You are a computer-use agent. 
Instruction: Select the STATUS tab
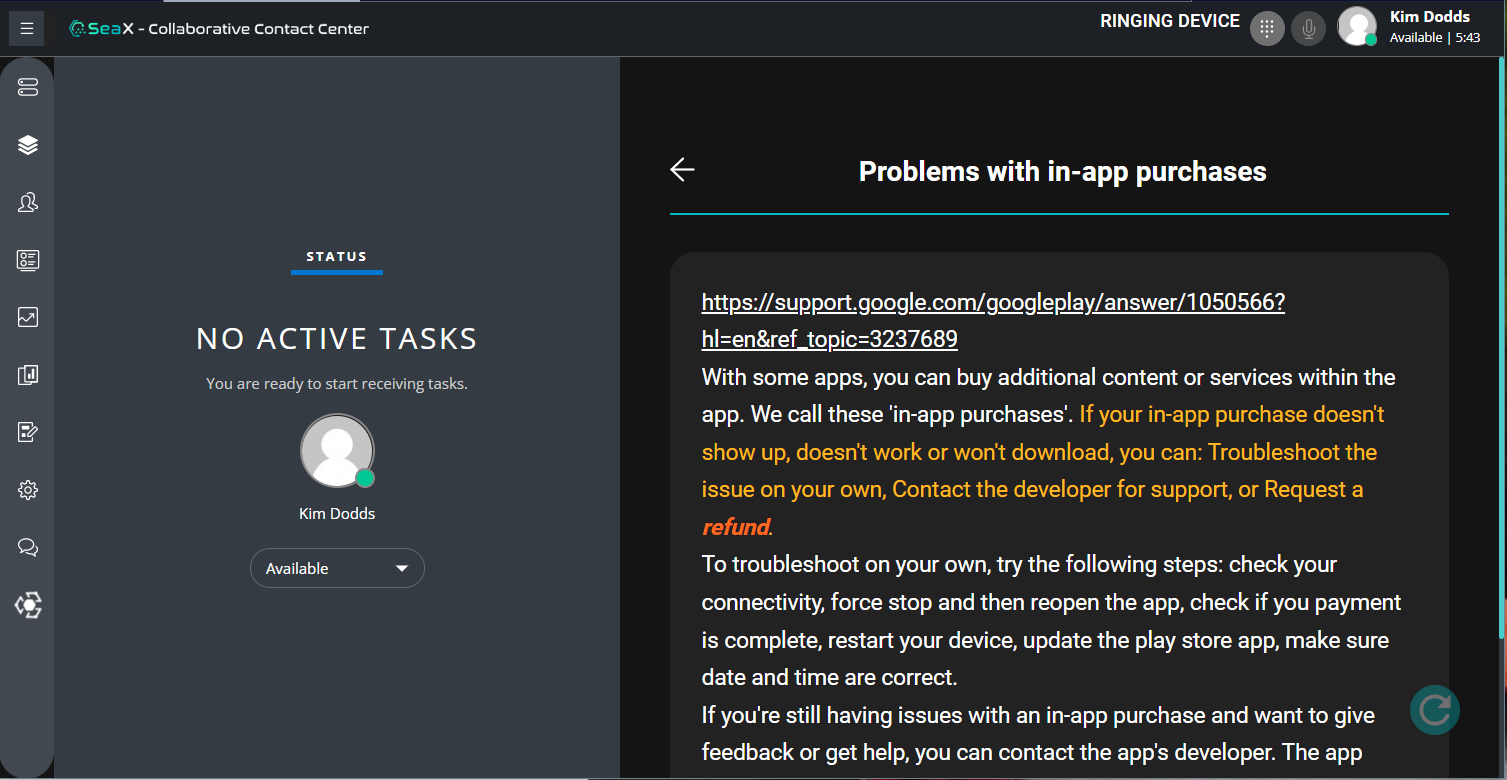(x=337, y=257)
